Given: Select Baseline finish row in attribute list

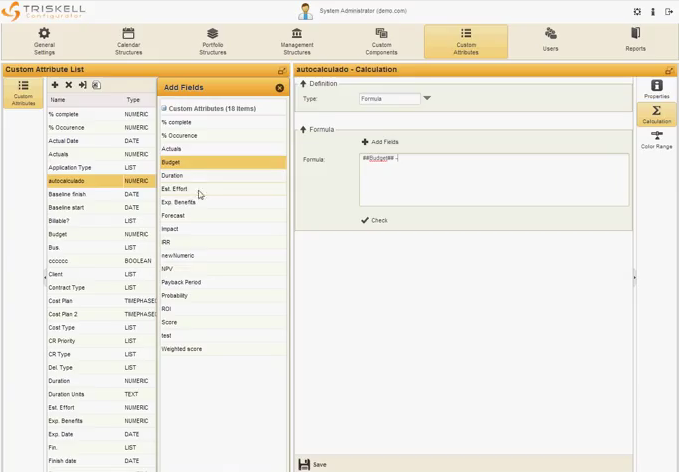Looking at the screenshot, I should [x=101, y=194].
